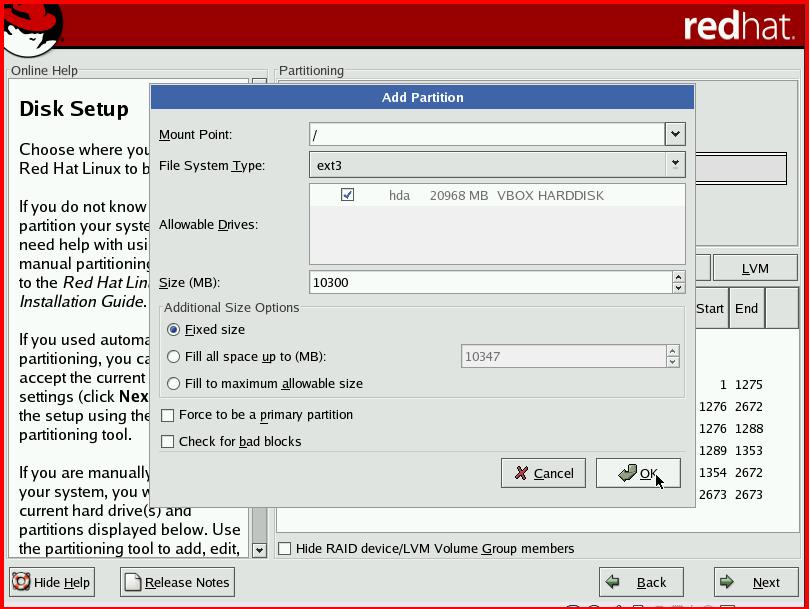
Task: Click in the Mount Point text field
Action: [x=487, y=134]
